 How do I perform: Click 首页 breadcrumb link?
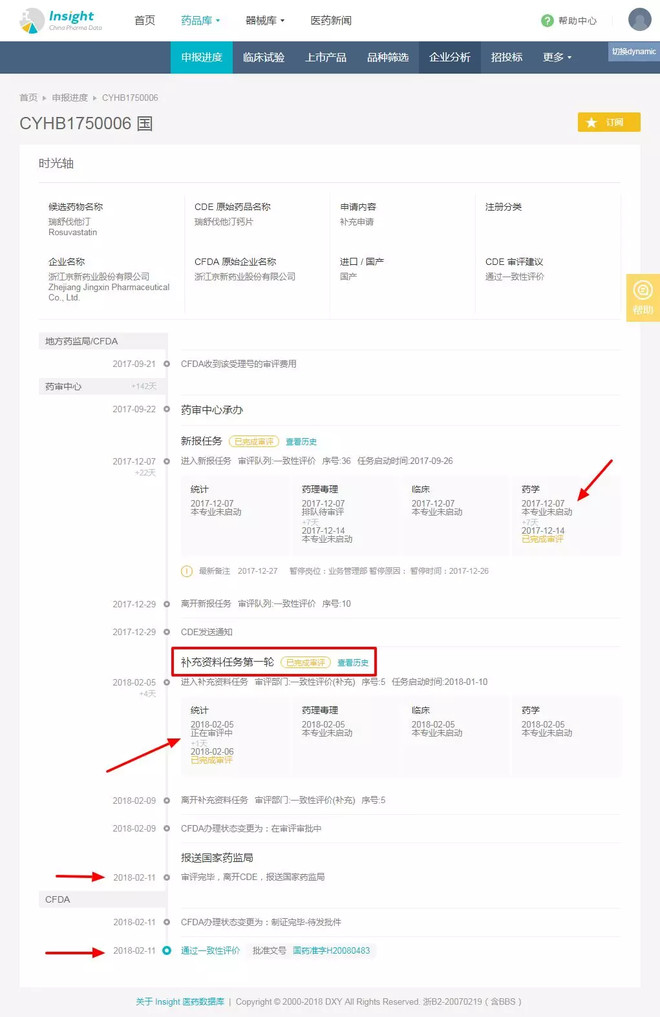29,97
